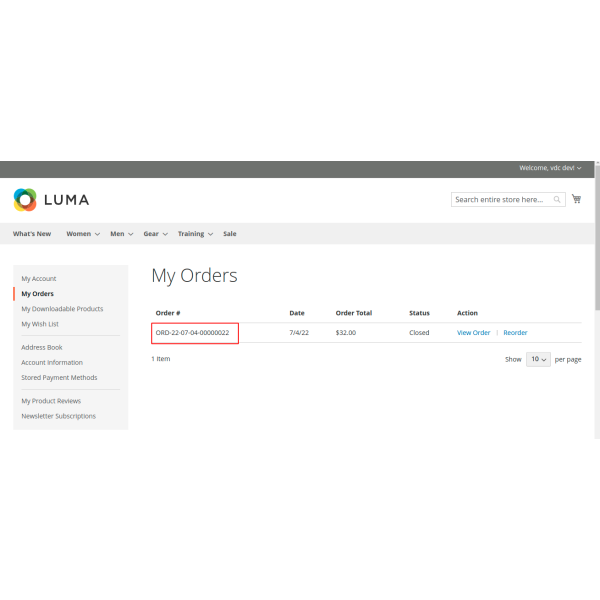Viewport: 600px width, 600px height.
Task: Expand the Training menu
Action: coord(195,234)
